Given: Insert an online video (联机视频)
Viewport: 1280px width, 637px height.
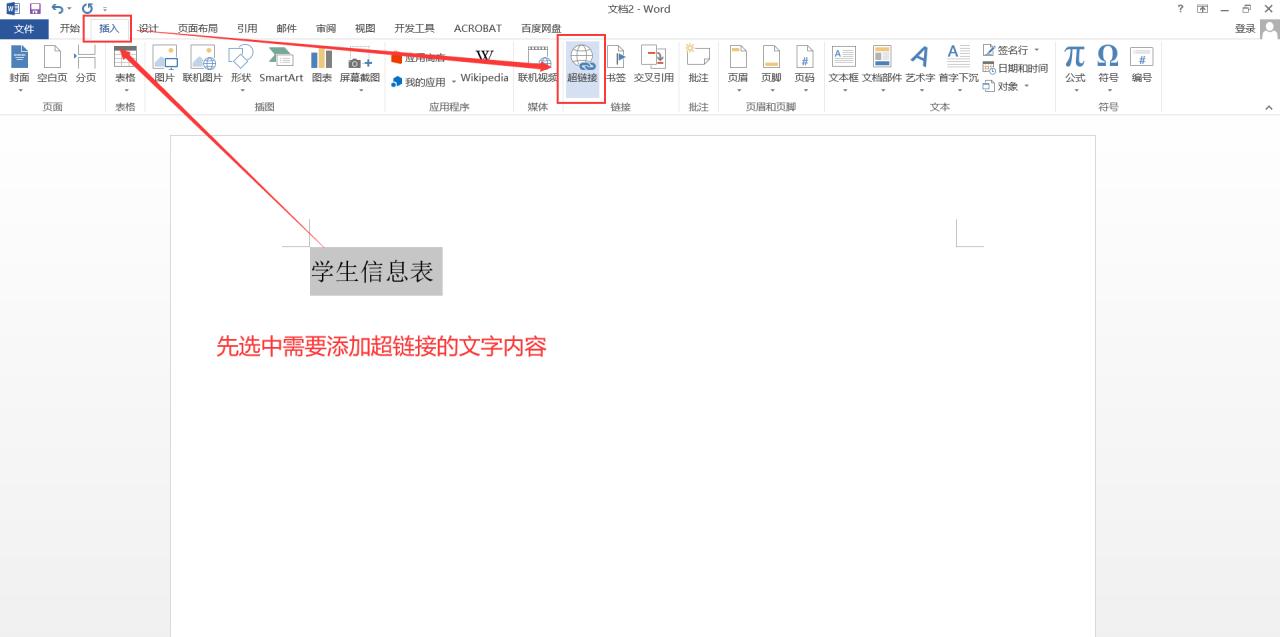Looking at the screenshot, I should point(538,66).
